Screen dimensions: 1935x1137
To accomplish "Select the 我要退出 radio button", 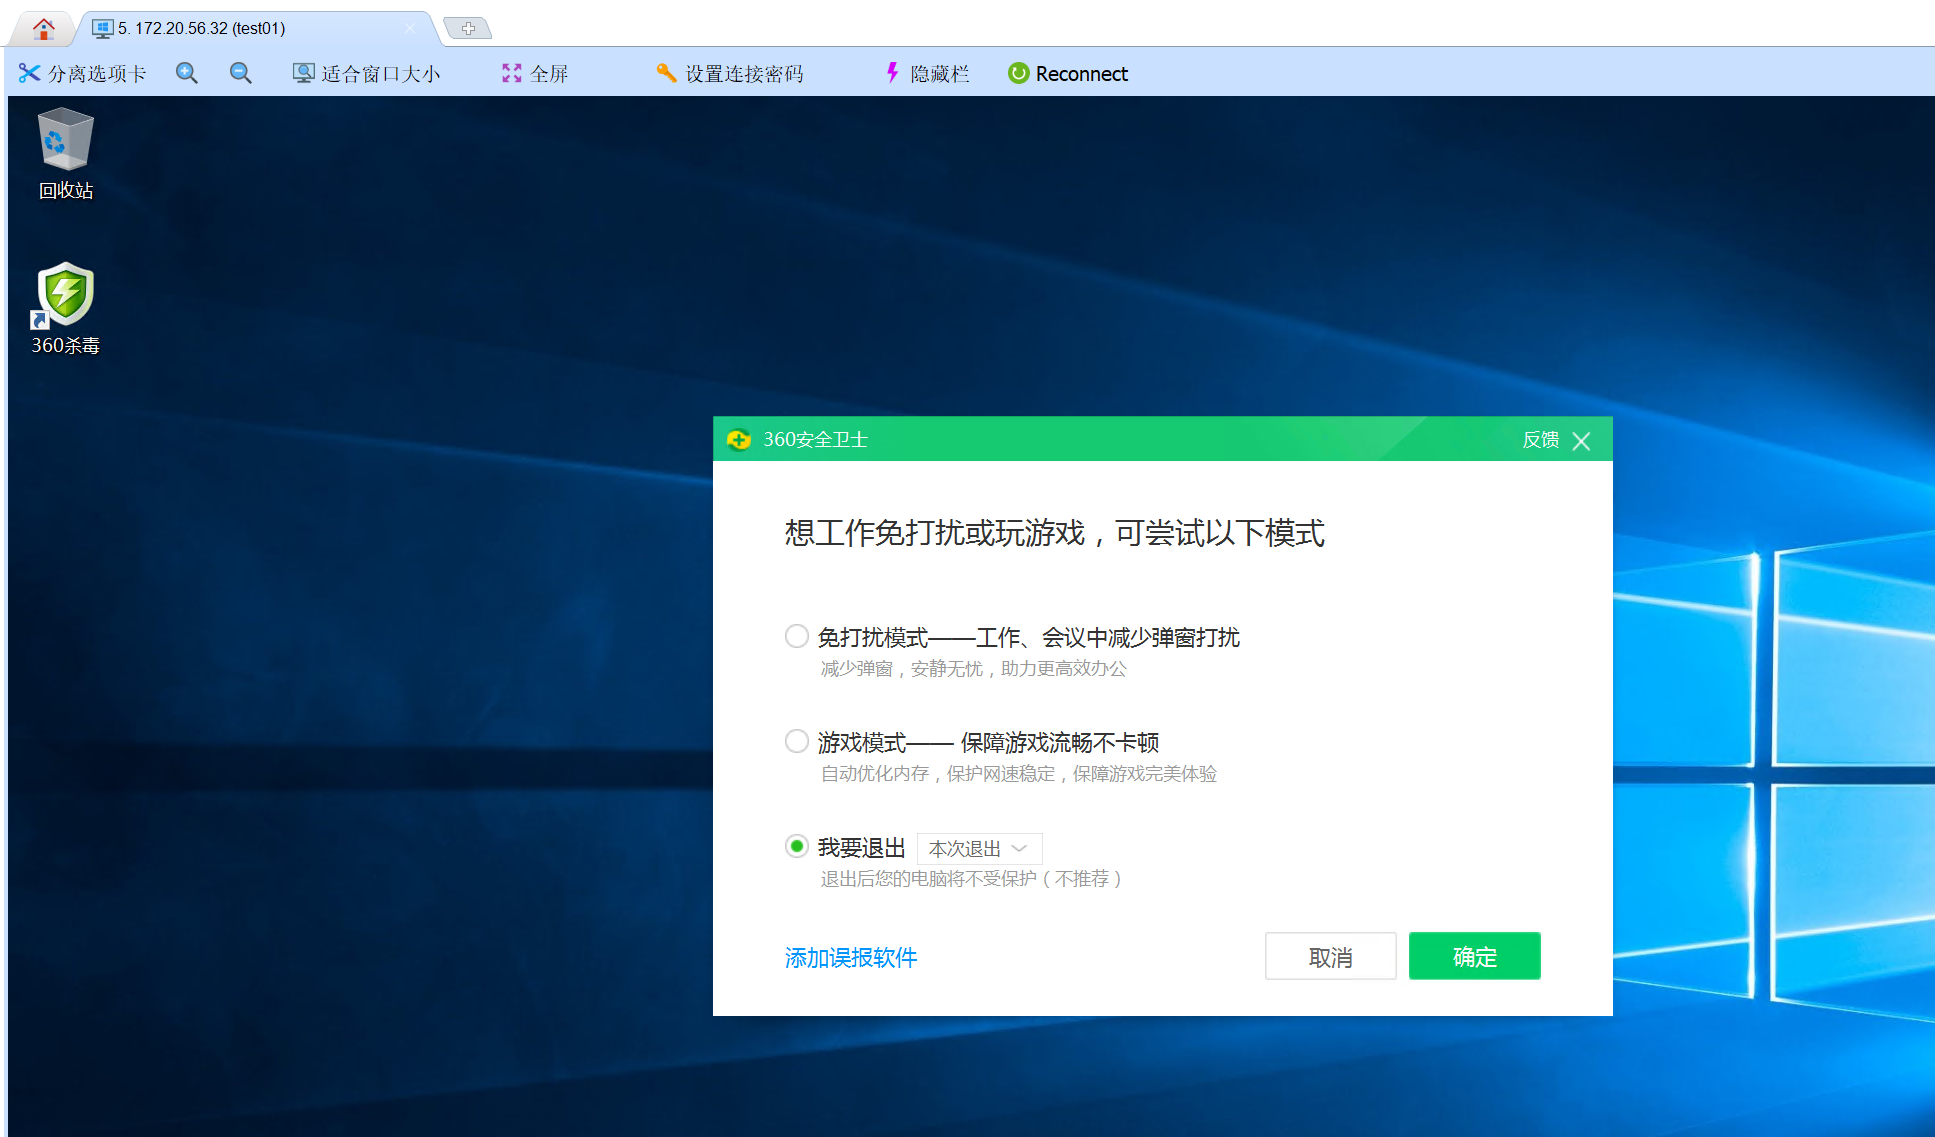I will coord(797,846).
